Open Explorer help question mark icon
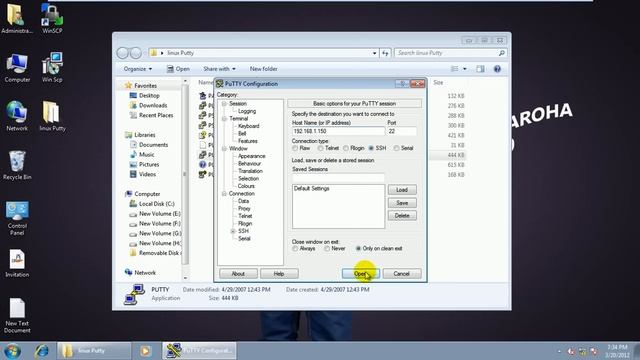 [497, 69]
